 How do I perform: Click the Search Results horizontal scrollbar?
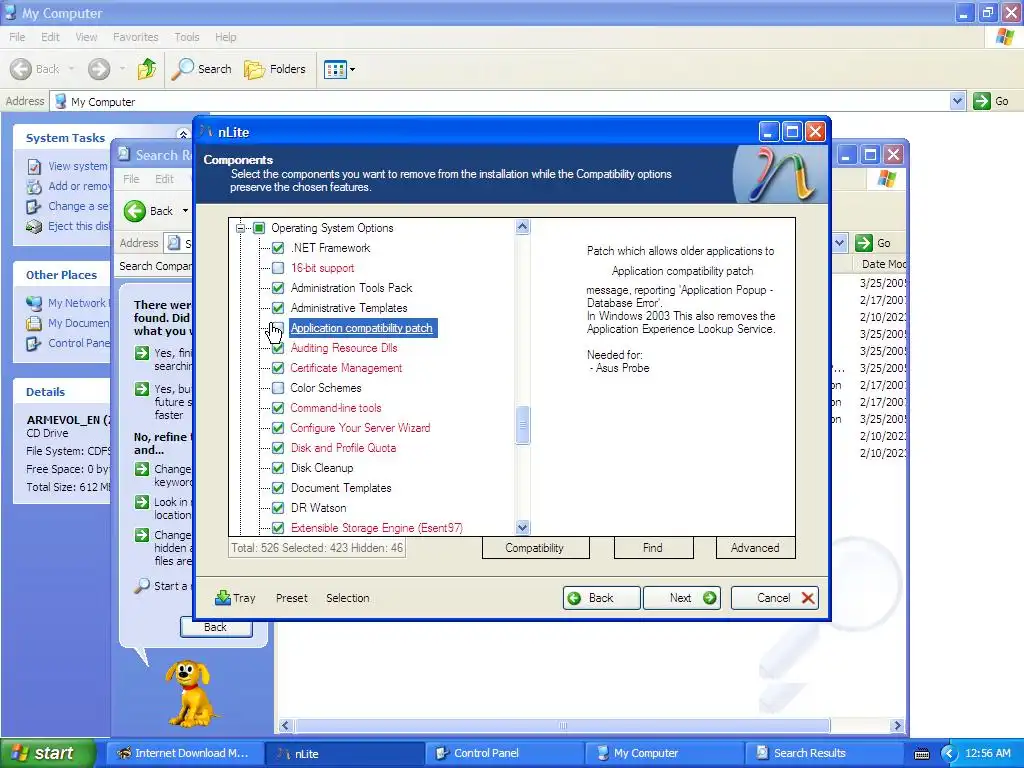point(563,726)
